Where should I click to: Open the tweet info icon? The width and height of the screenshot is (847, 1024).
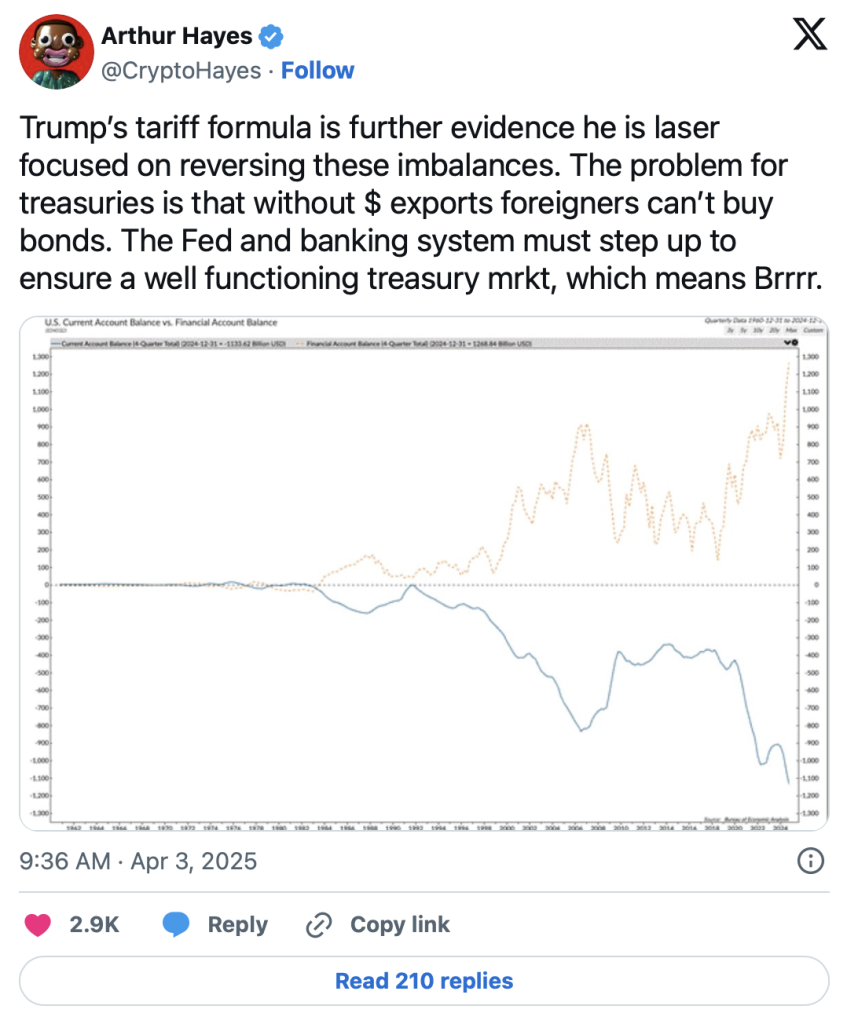809,860
